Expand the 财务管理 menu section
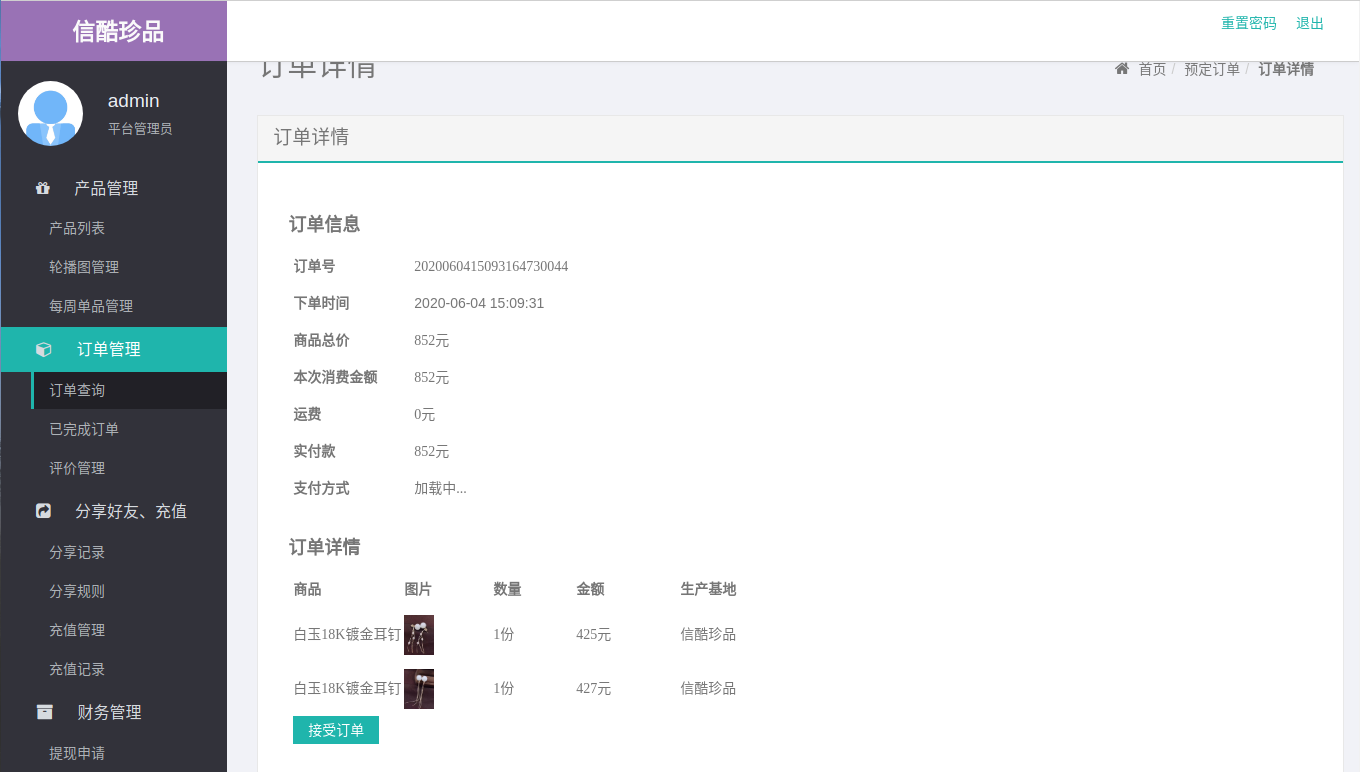 coord(109,712)
